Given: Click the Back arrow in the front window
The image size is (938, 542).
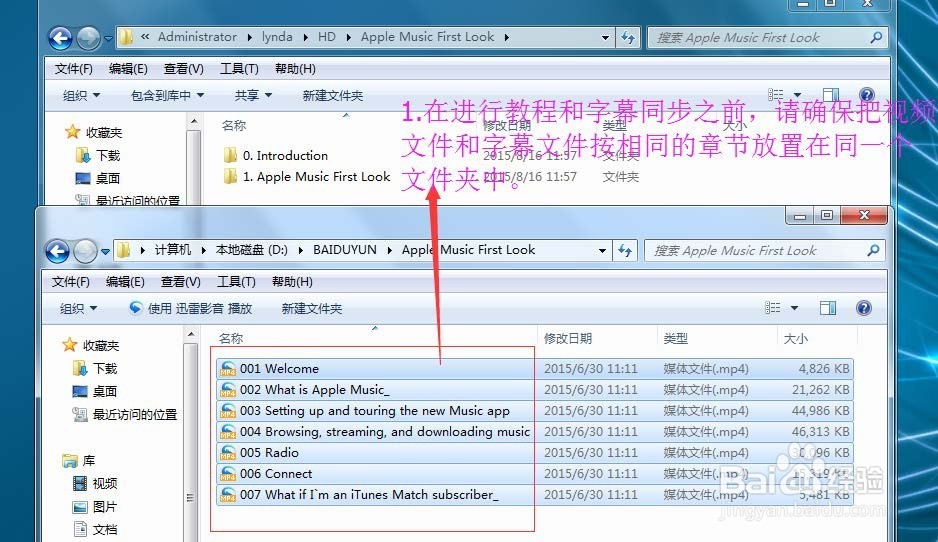Looking at the screenshot, I should [58, 251].
